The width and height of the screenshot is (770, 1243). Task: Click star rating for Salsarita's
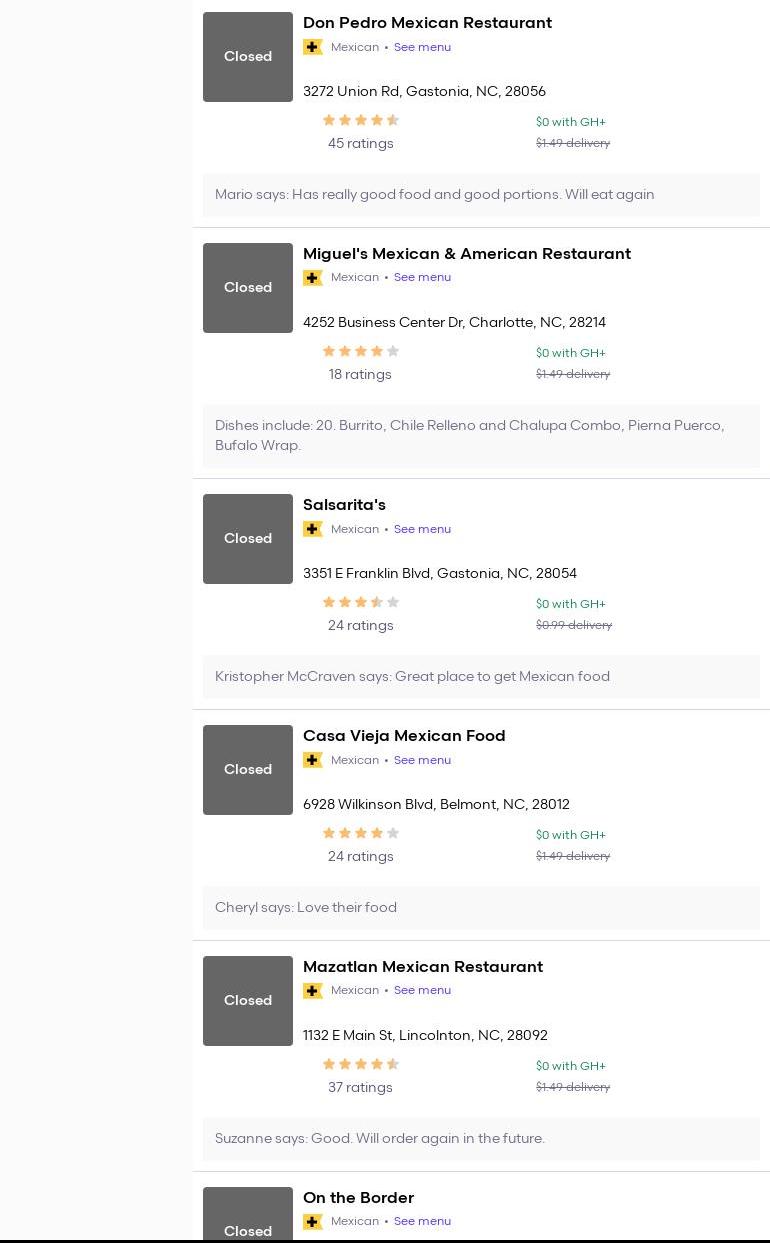[x=360, y=603]
